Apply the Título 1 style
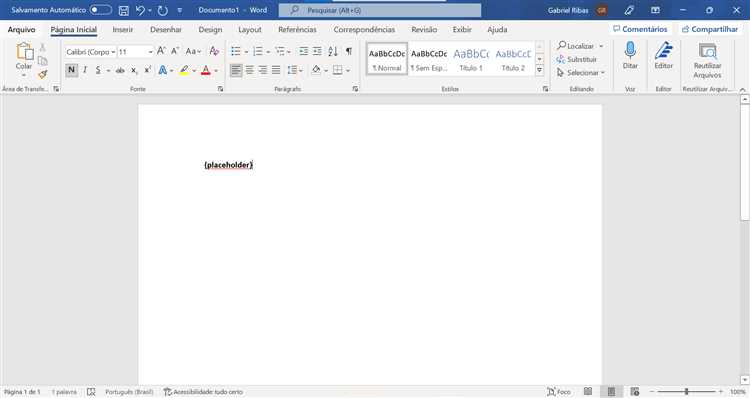 pos(471,59)
